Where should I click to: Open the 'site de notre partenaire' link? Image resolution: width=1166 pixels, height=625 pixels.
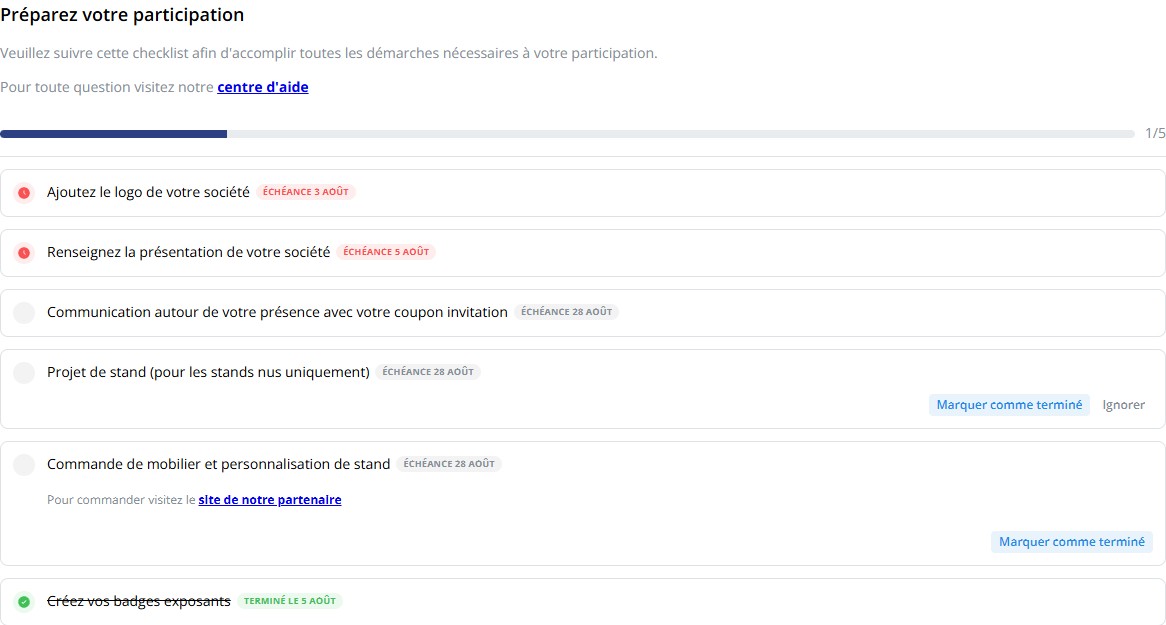click(x=270, y=500)
